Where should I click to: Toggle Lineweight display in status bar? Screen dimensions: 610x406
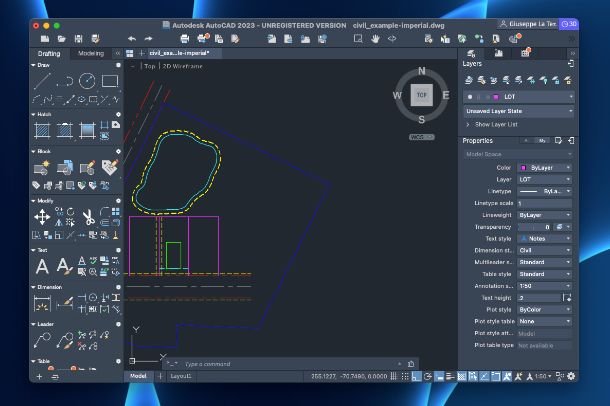pos(450,376)
